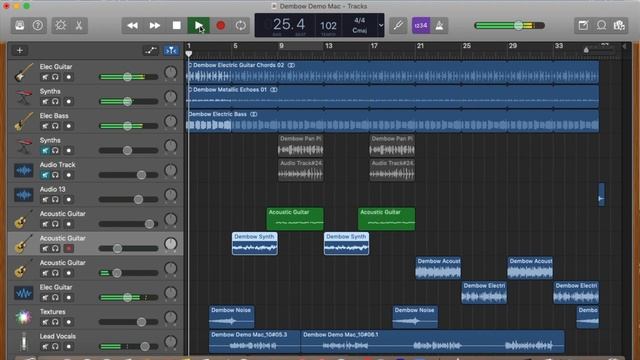The height and width of the screenshot is (360, 640).
Task: Select the first Dembow Pan Fl region
Action: point(300,146)
